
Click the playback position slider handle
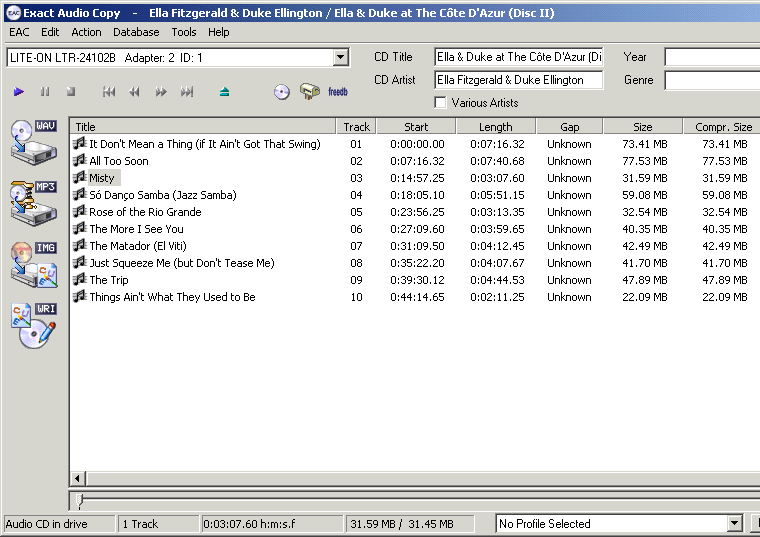click(x=80, y=500)
